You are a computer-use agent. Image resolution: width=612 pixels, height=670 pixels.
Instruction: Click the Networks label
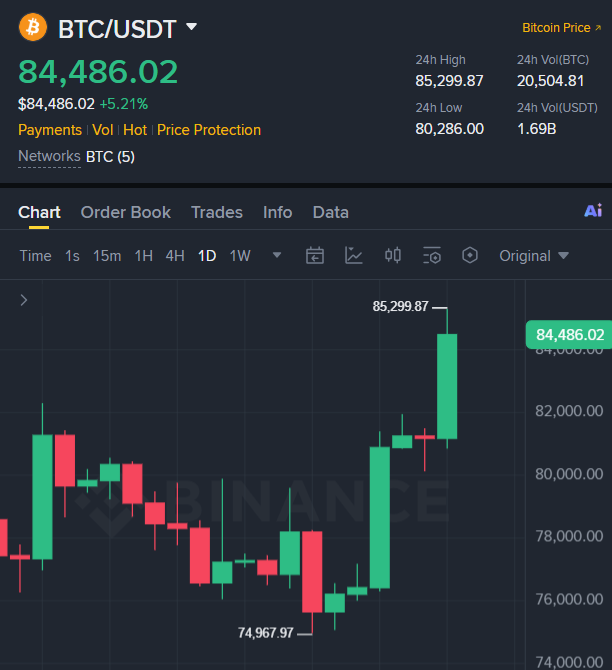(49, 156)
